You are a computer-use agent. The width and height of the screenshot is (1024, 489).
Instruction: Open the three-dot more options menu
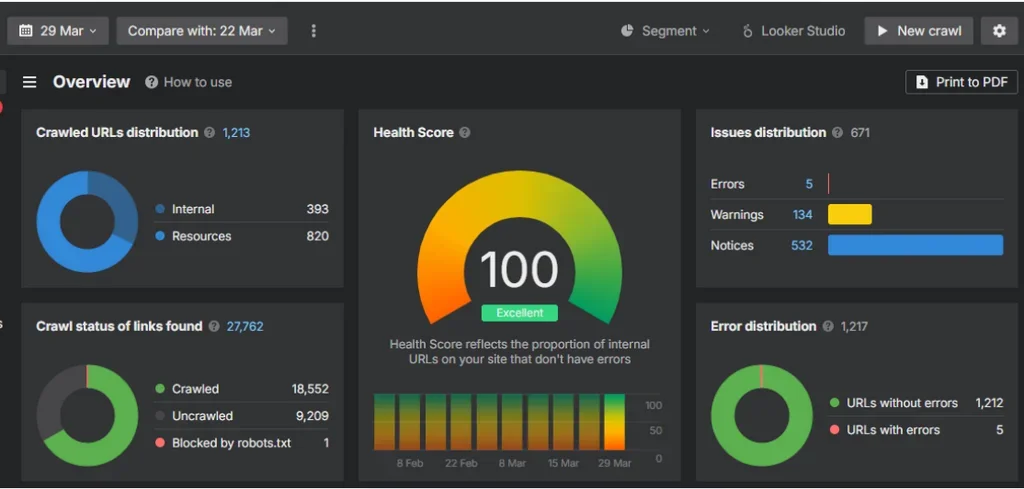pyautogui.click(x=313, y=31)
